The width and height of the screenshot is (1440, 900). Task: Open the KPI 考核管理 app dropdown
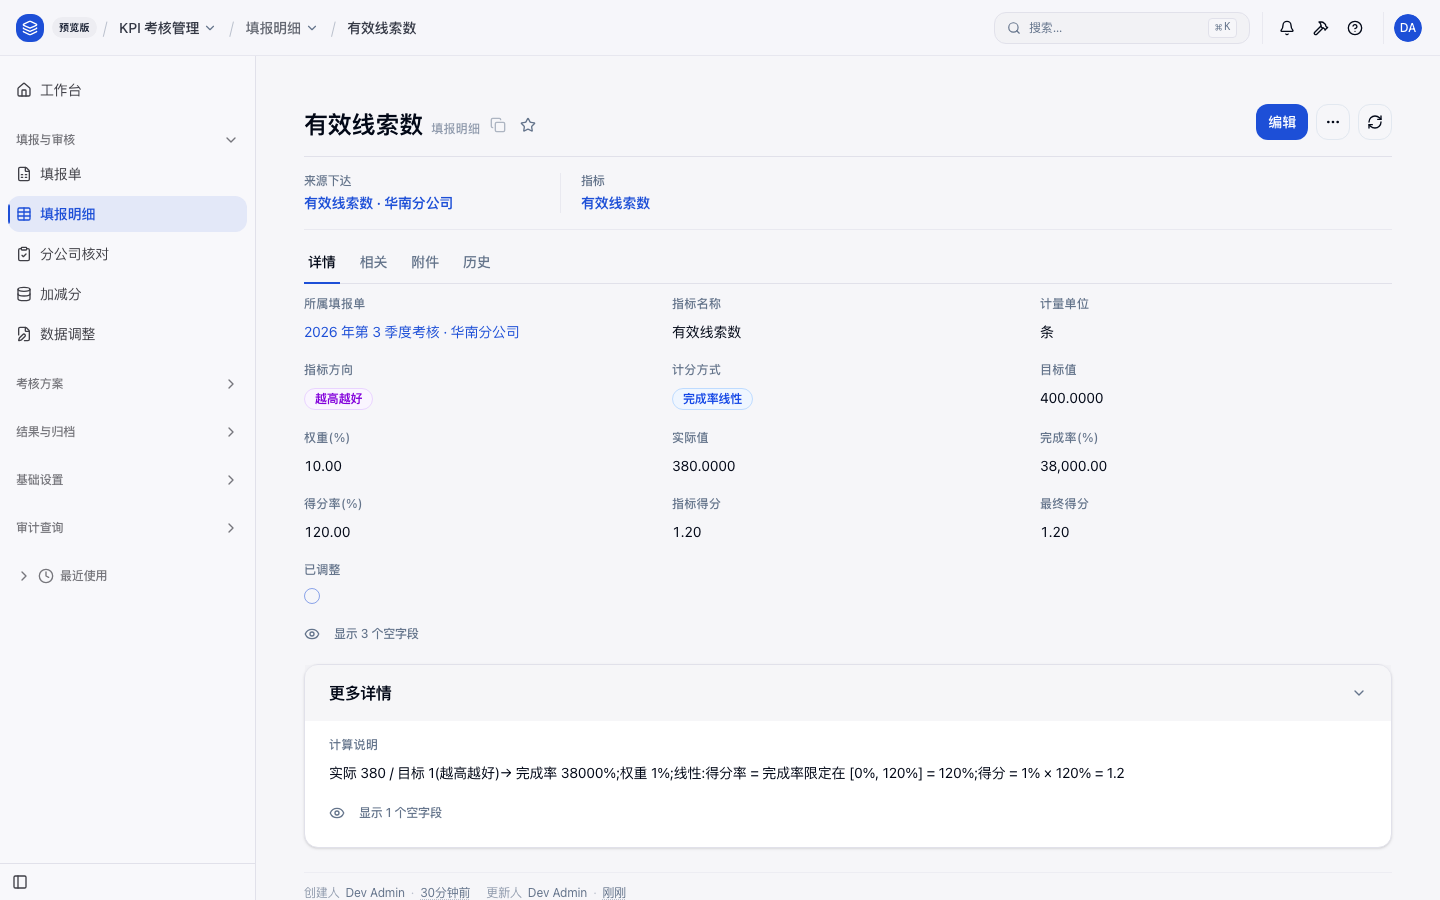(167, 28)
